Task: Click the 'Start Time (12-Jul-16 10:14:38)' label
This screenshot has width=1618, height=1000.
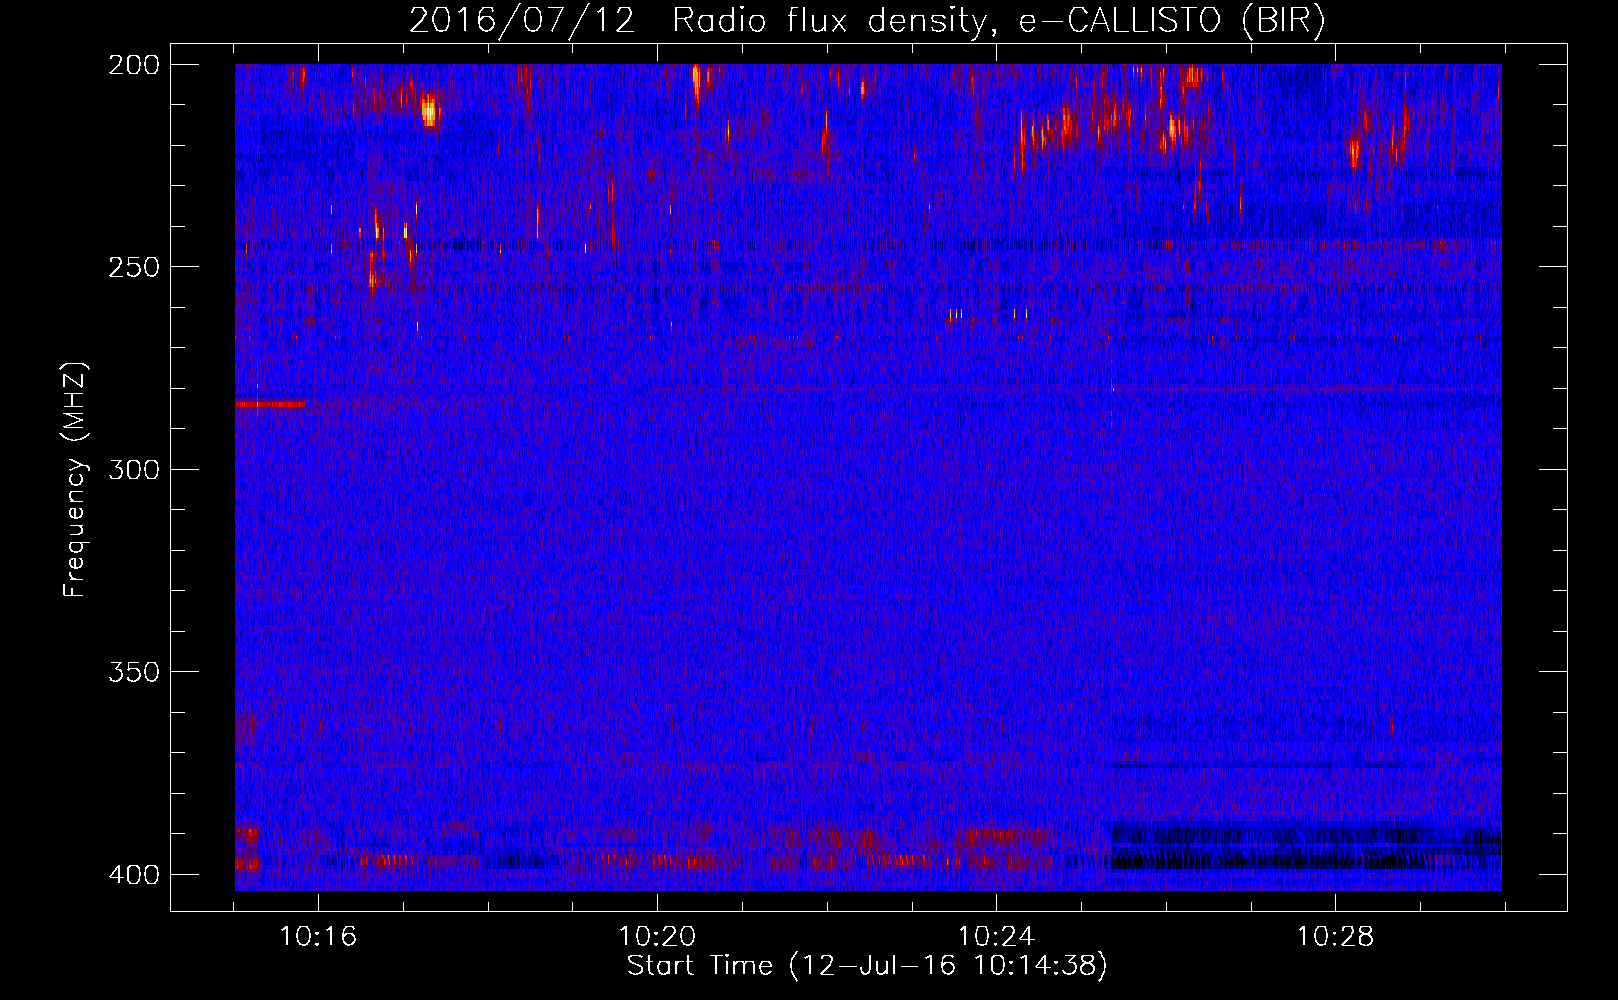Action: [x=867, y=966]
